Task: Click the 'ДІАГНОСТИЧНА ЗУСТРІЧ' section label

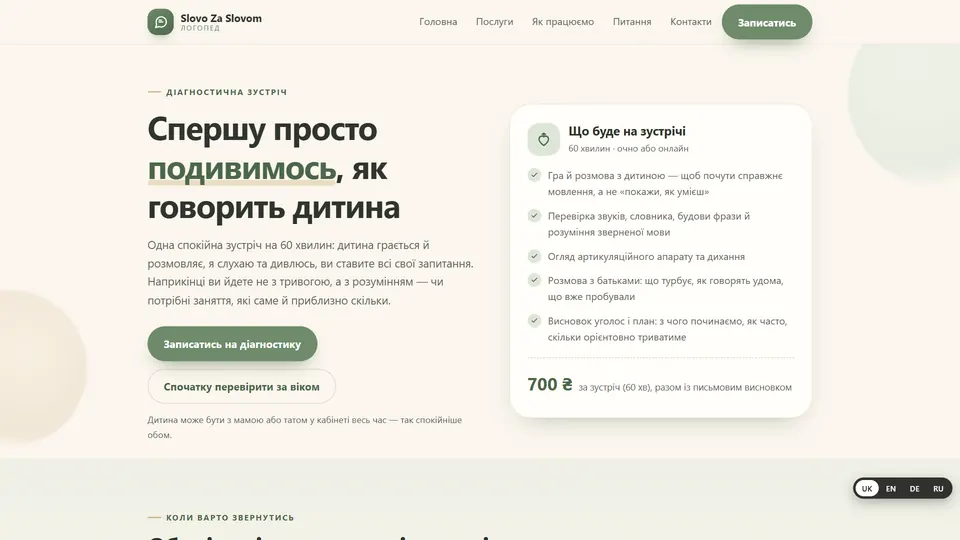Action: 227,92
